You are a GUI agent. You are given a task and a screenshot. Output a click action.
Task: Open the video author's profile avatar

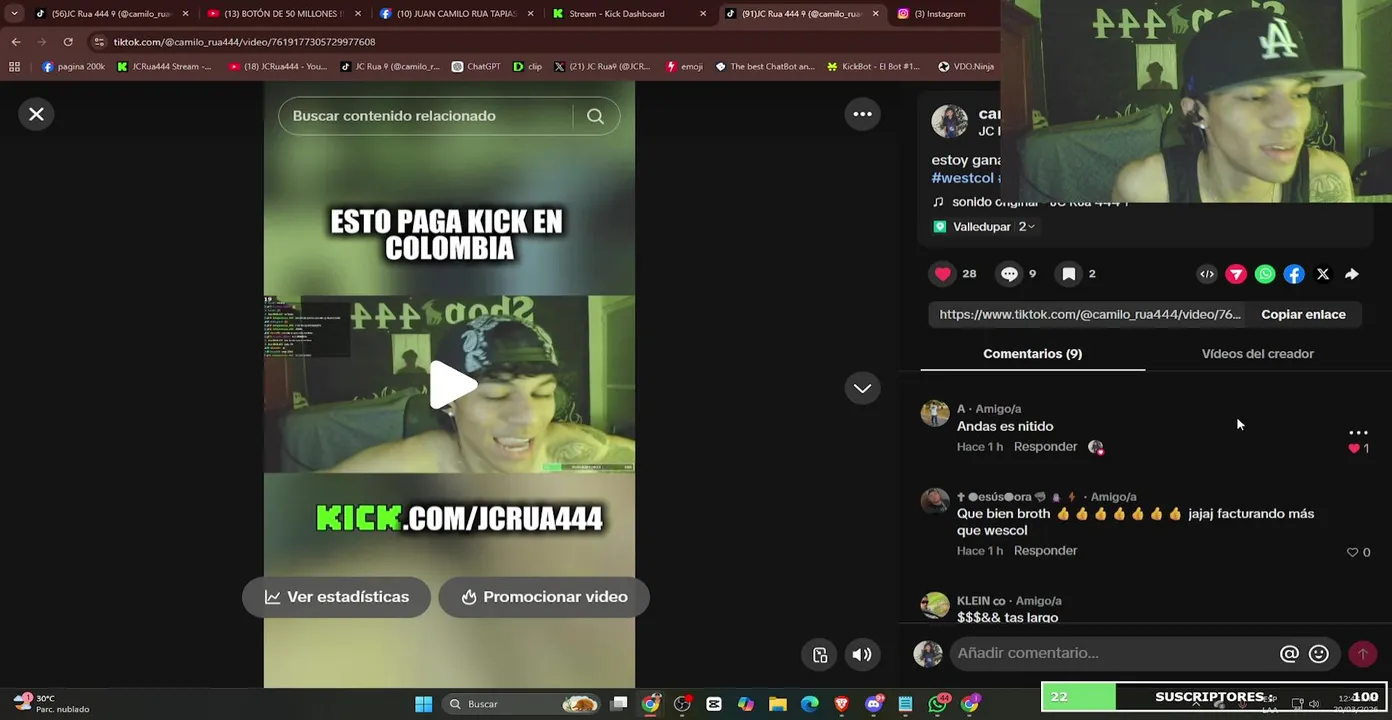pos(949,121)
